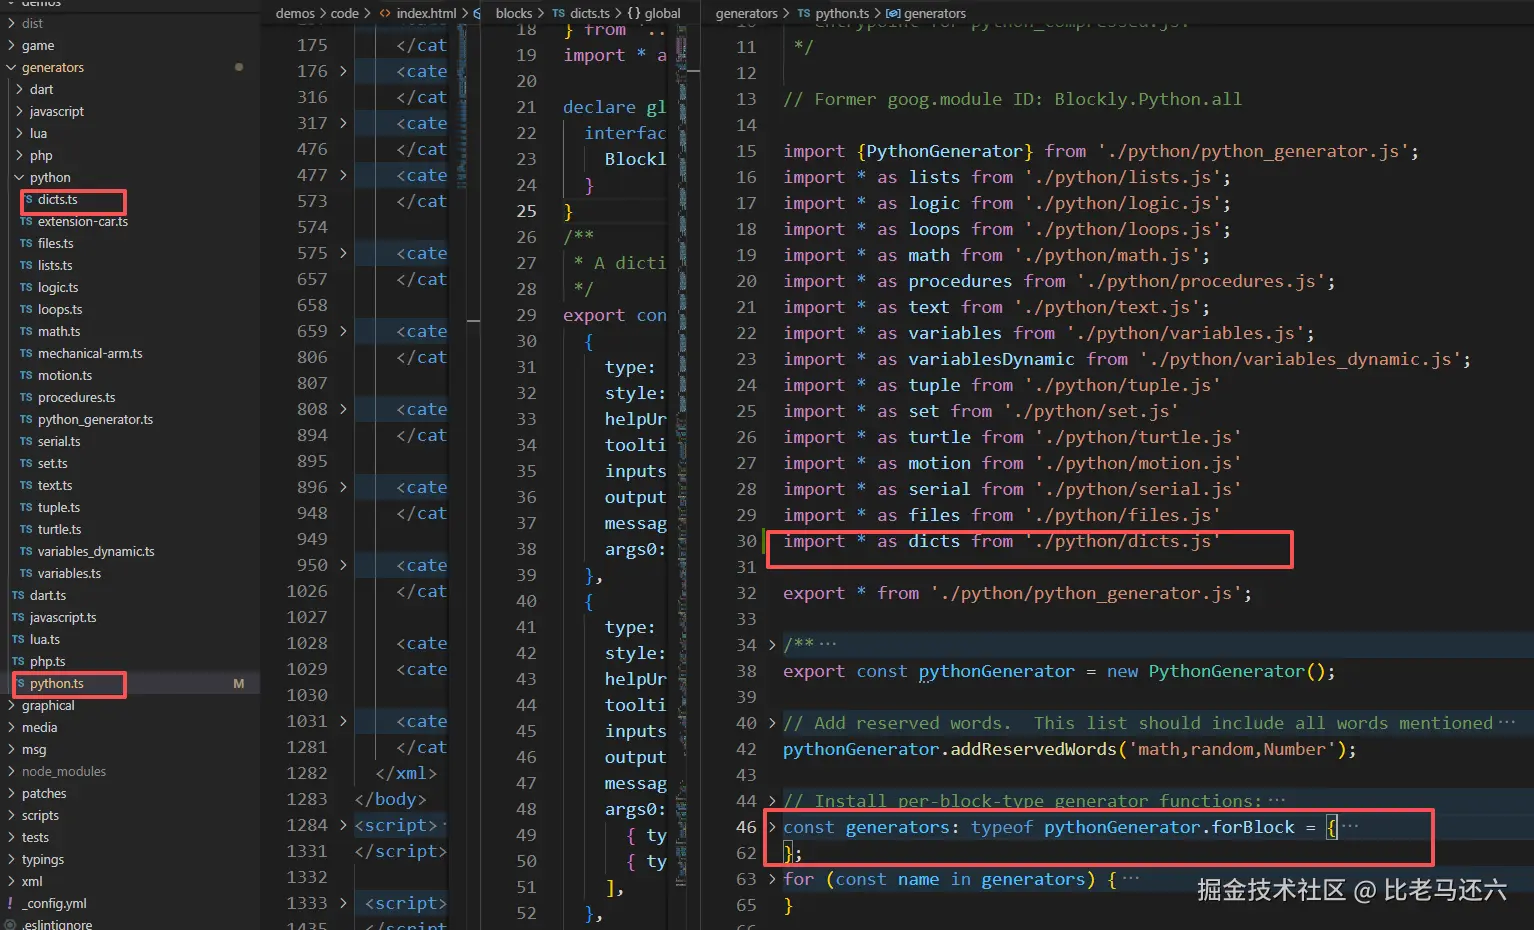Unfold index.html category at line 1031
Viewport: 1534px width, 930px height.
343,721
